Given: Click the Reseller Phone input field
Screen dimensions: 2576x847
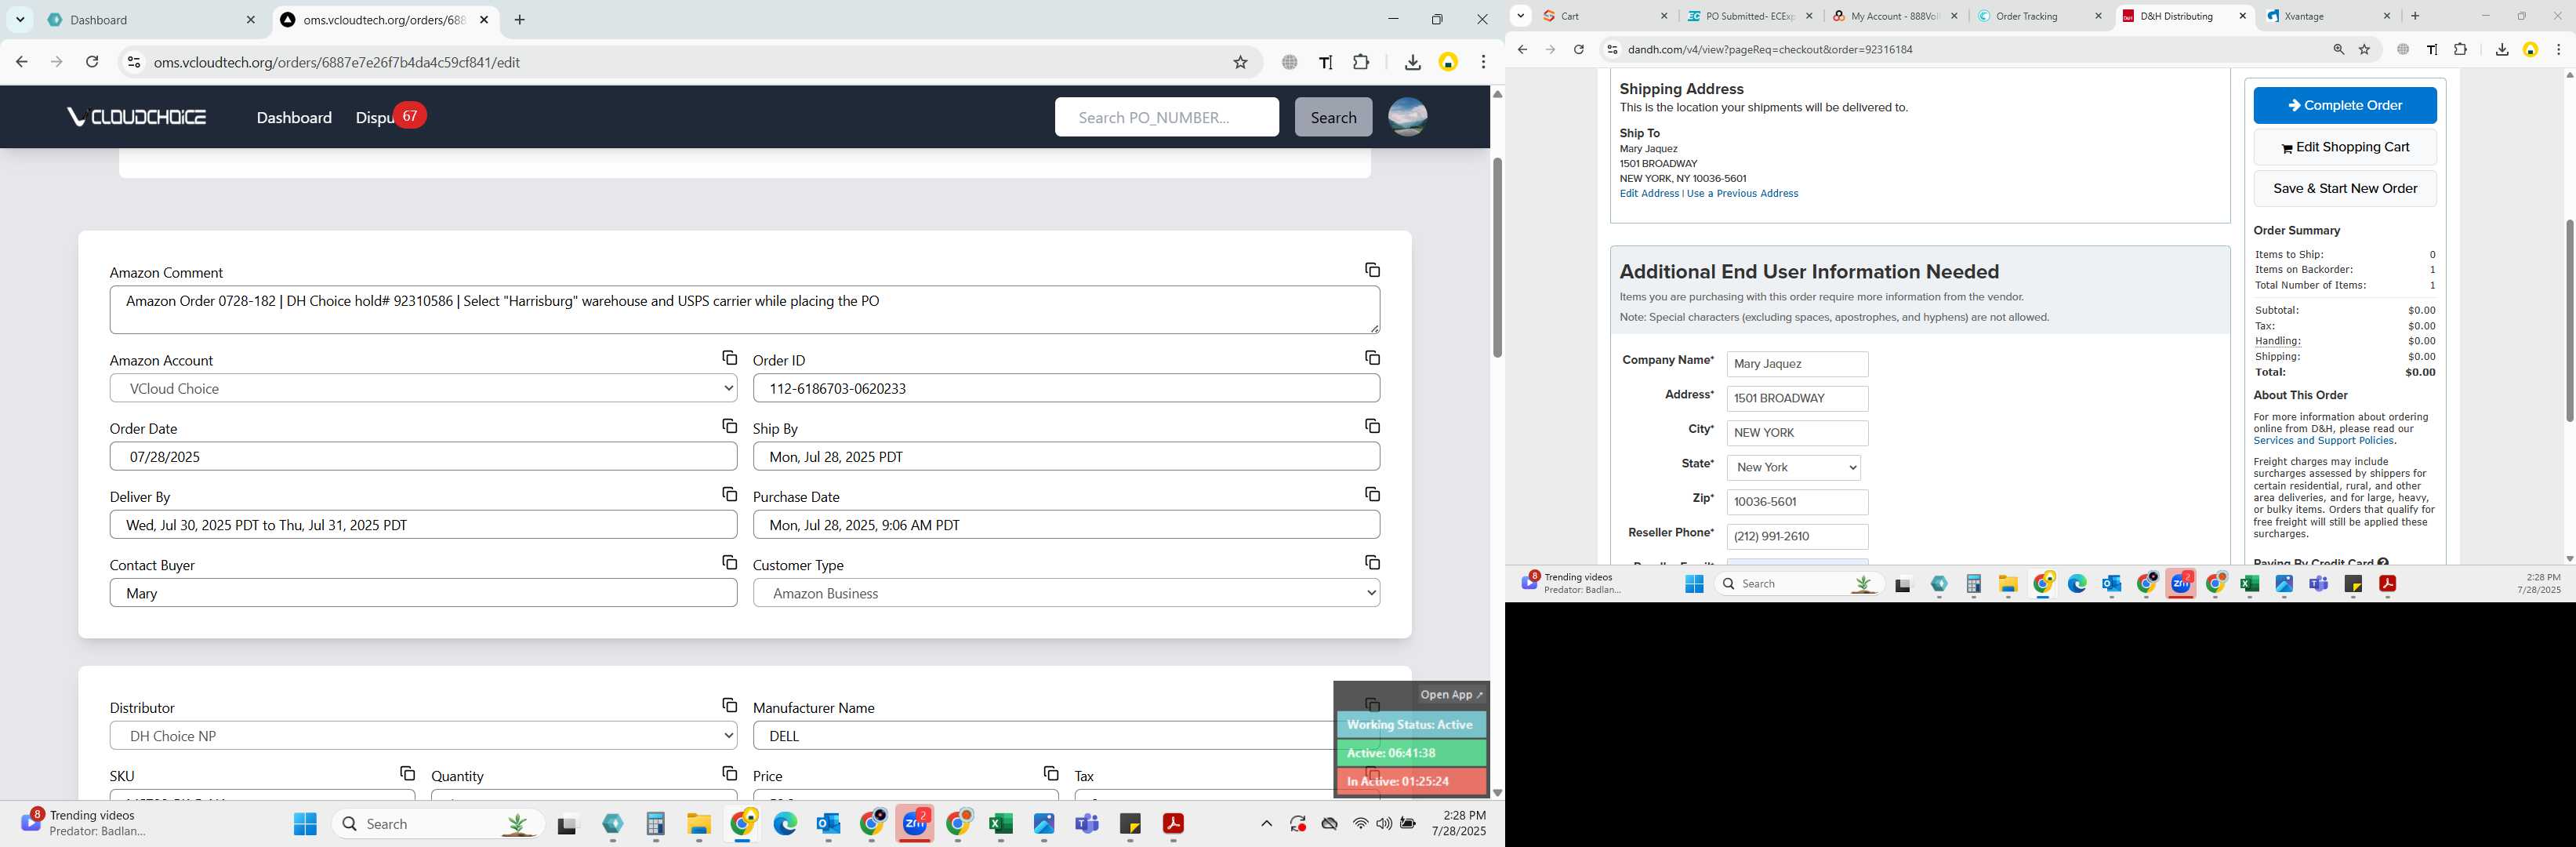Looking at the screenshot, I should click(1797, 537).
